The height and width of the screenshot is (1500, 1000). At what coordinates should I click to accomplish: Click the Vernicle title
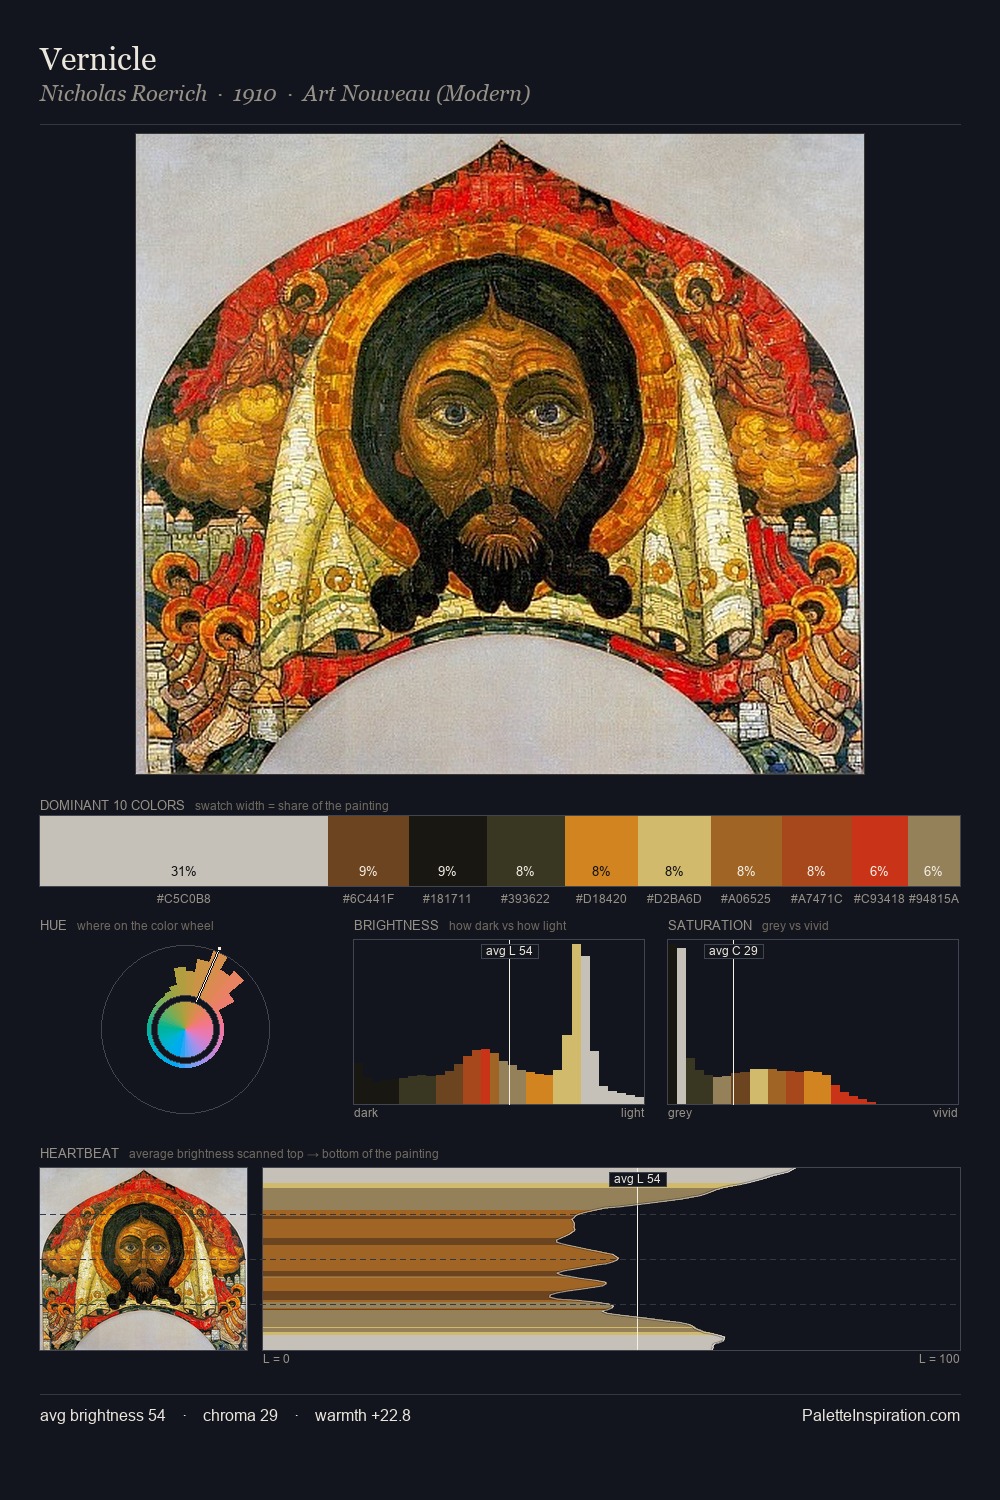(98, 59)
